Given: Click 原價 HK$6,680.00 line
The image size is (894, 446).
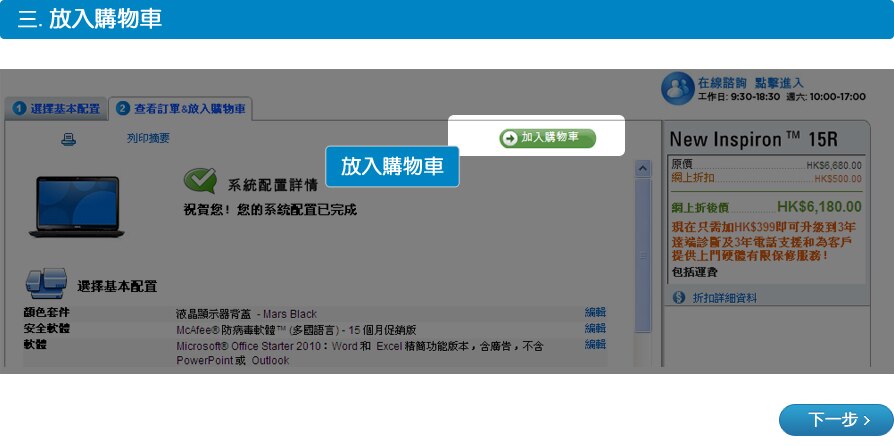Looking at the screenshot, I should pos(766,165).
